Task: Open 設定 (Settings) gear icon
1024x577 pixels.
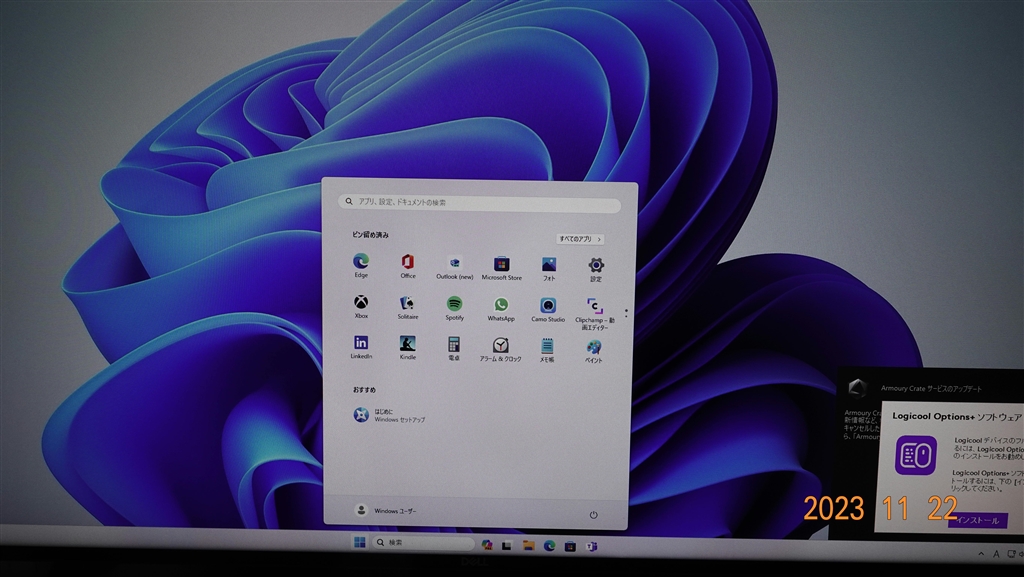Action: tap(596, 270)
